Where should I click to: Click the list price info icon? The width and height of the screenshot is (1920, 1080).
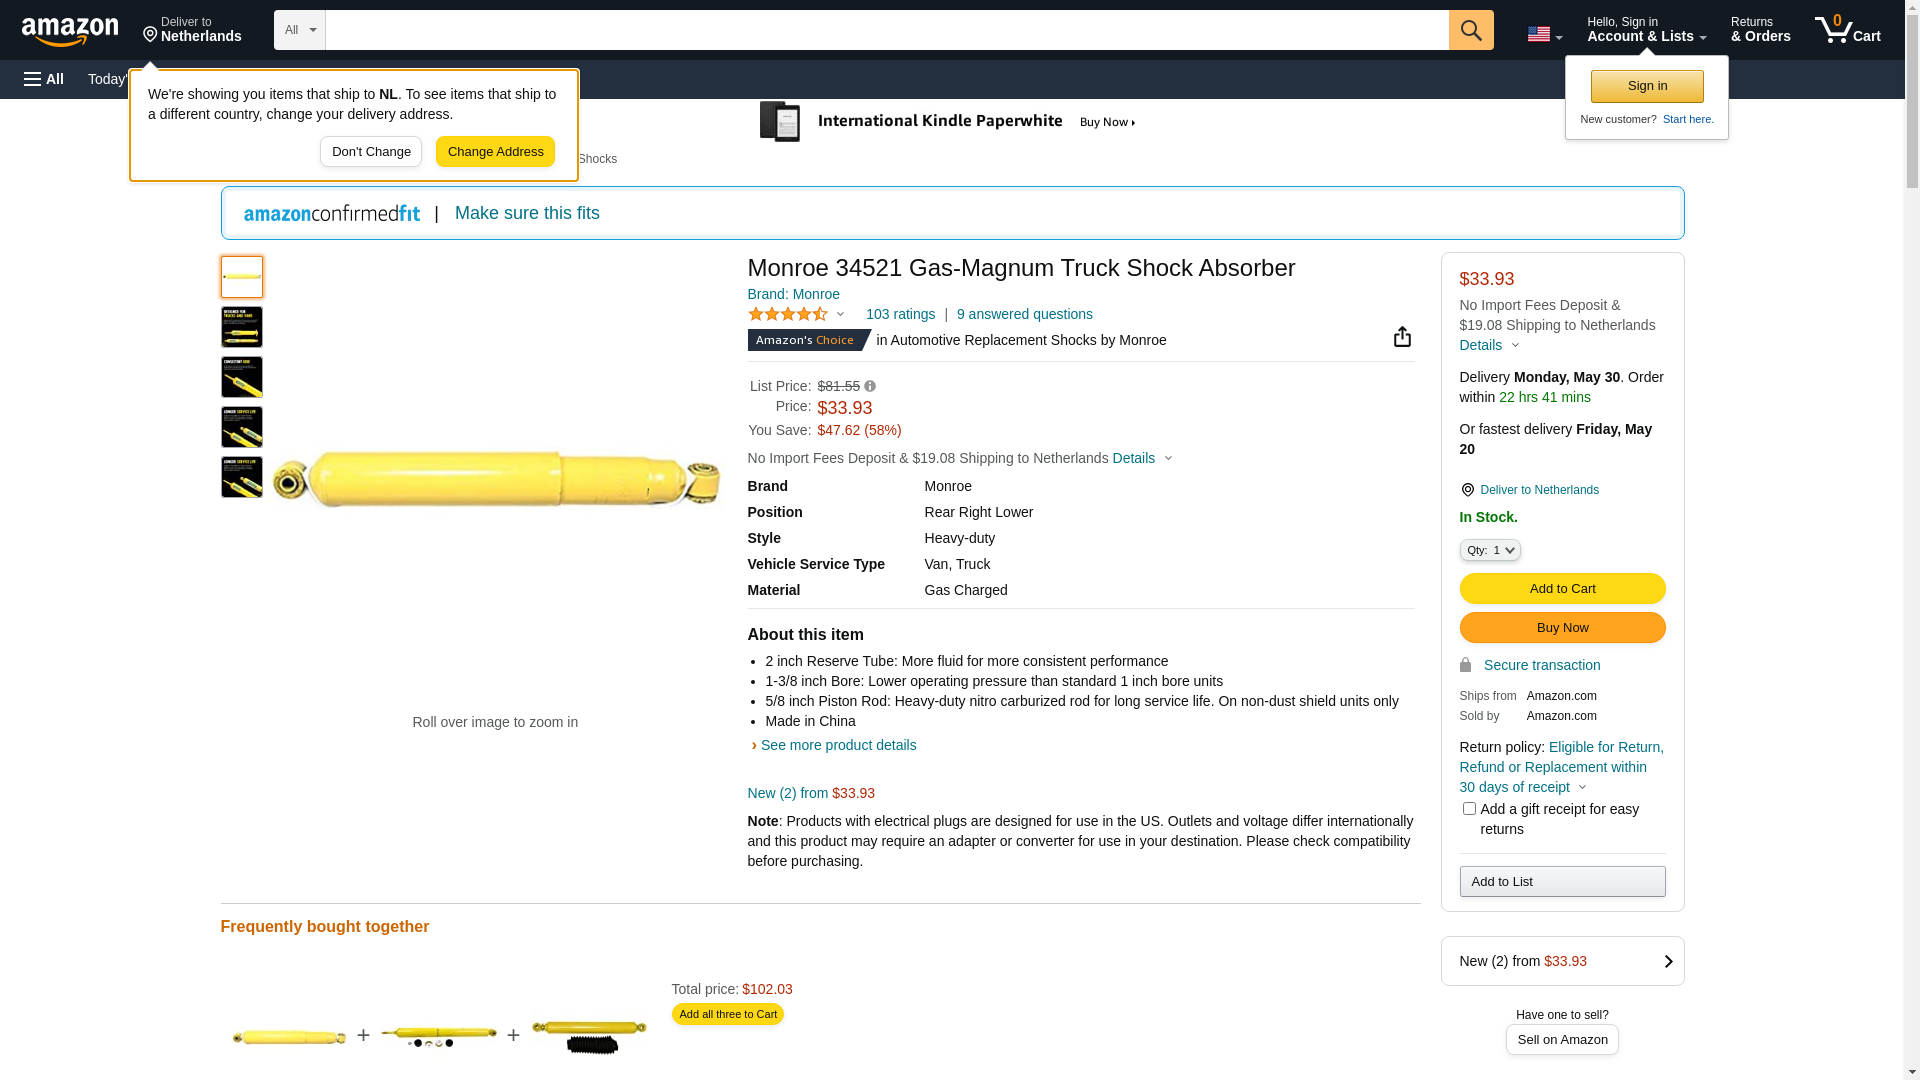coord(870,387)
